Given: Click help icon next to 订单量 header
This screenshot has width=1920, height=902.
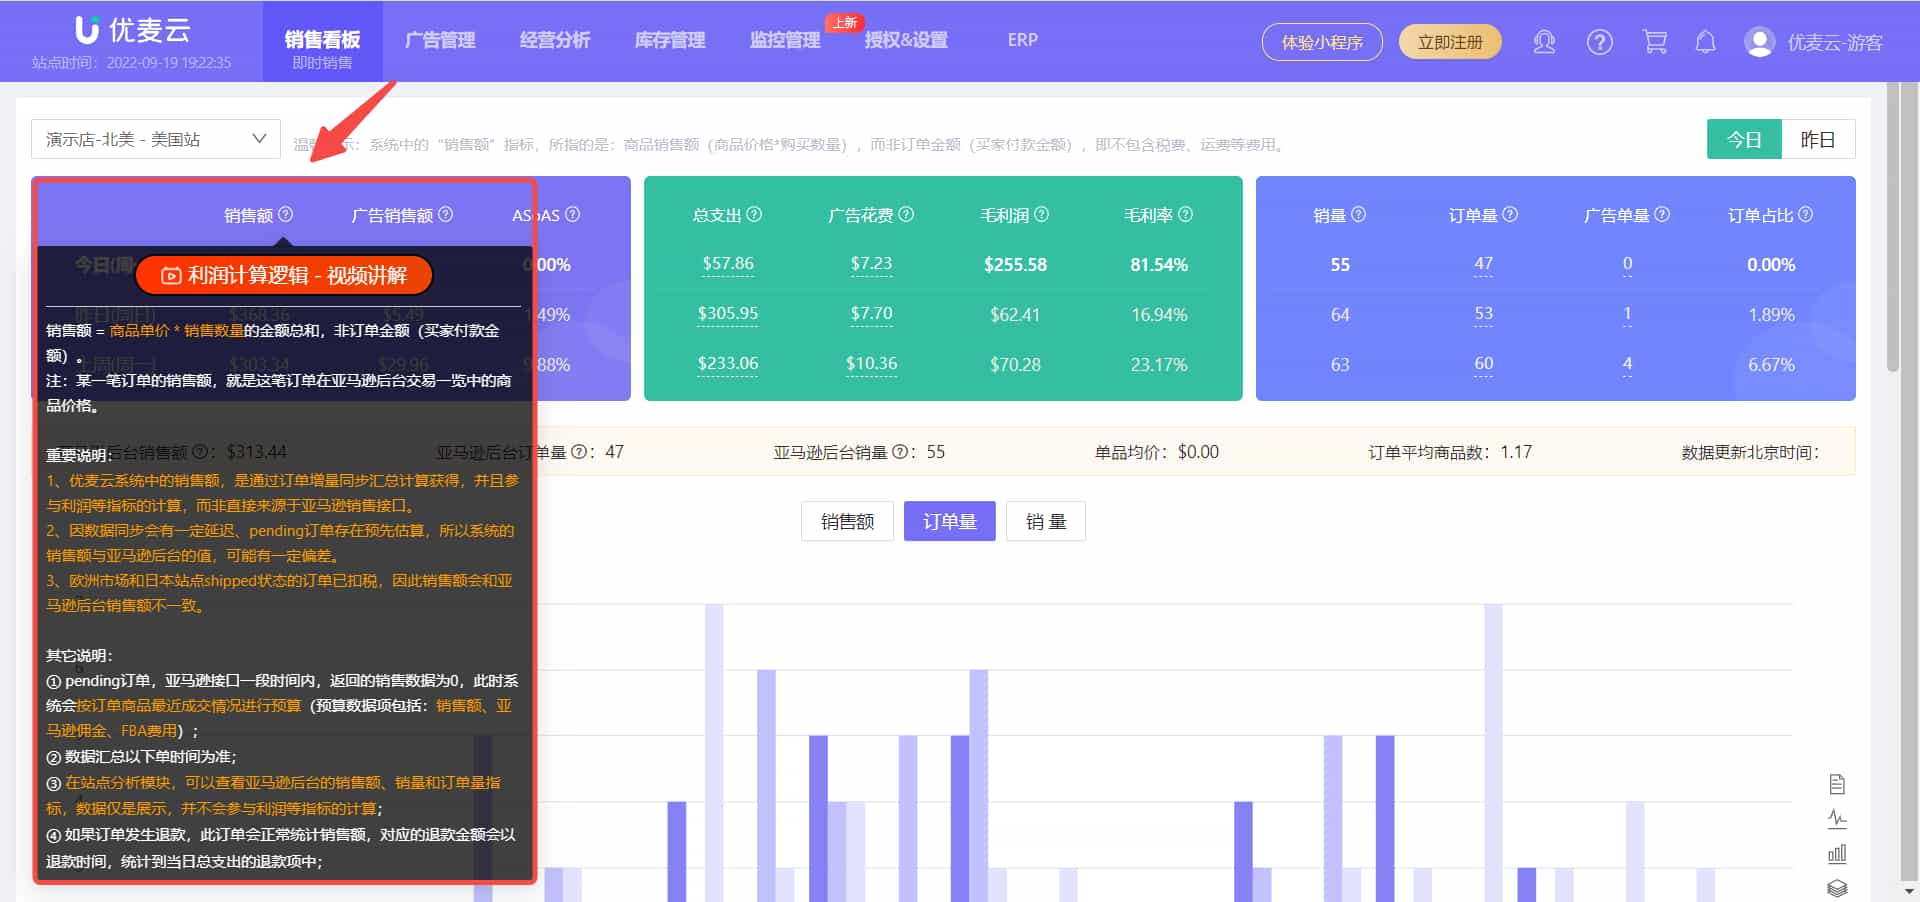Looking at the screenshot, I should coord(1511,215).
